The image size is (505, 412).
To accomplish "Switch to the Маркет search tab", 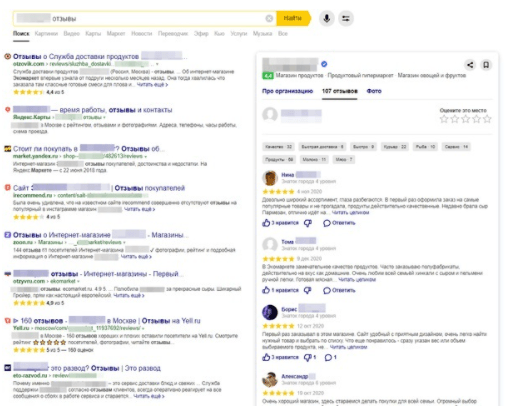I will [116, 34].
